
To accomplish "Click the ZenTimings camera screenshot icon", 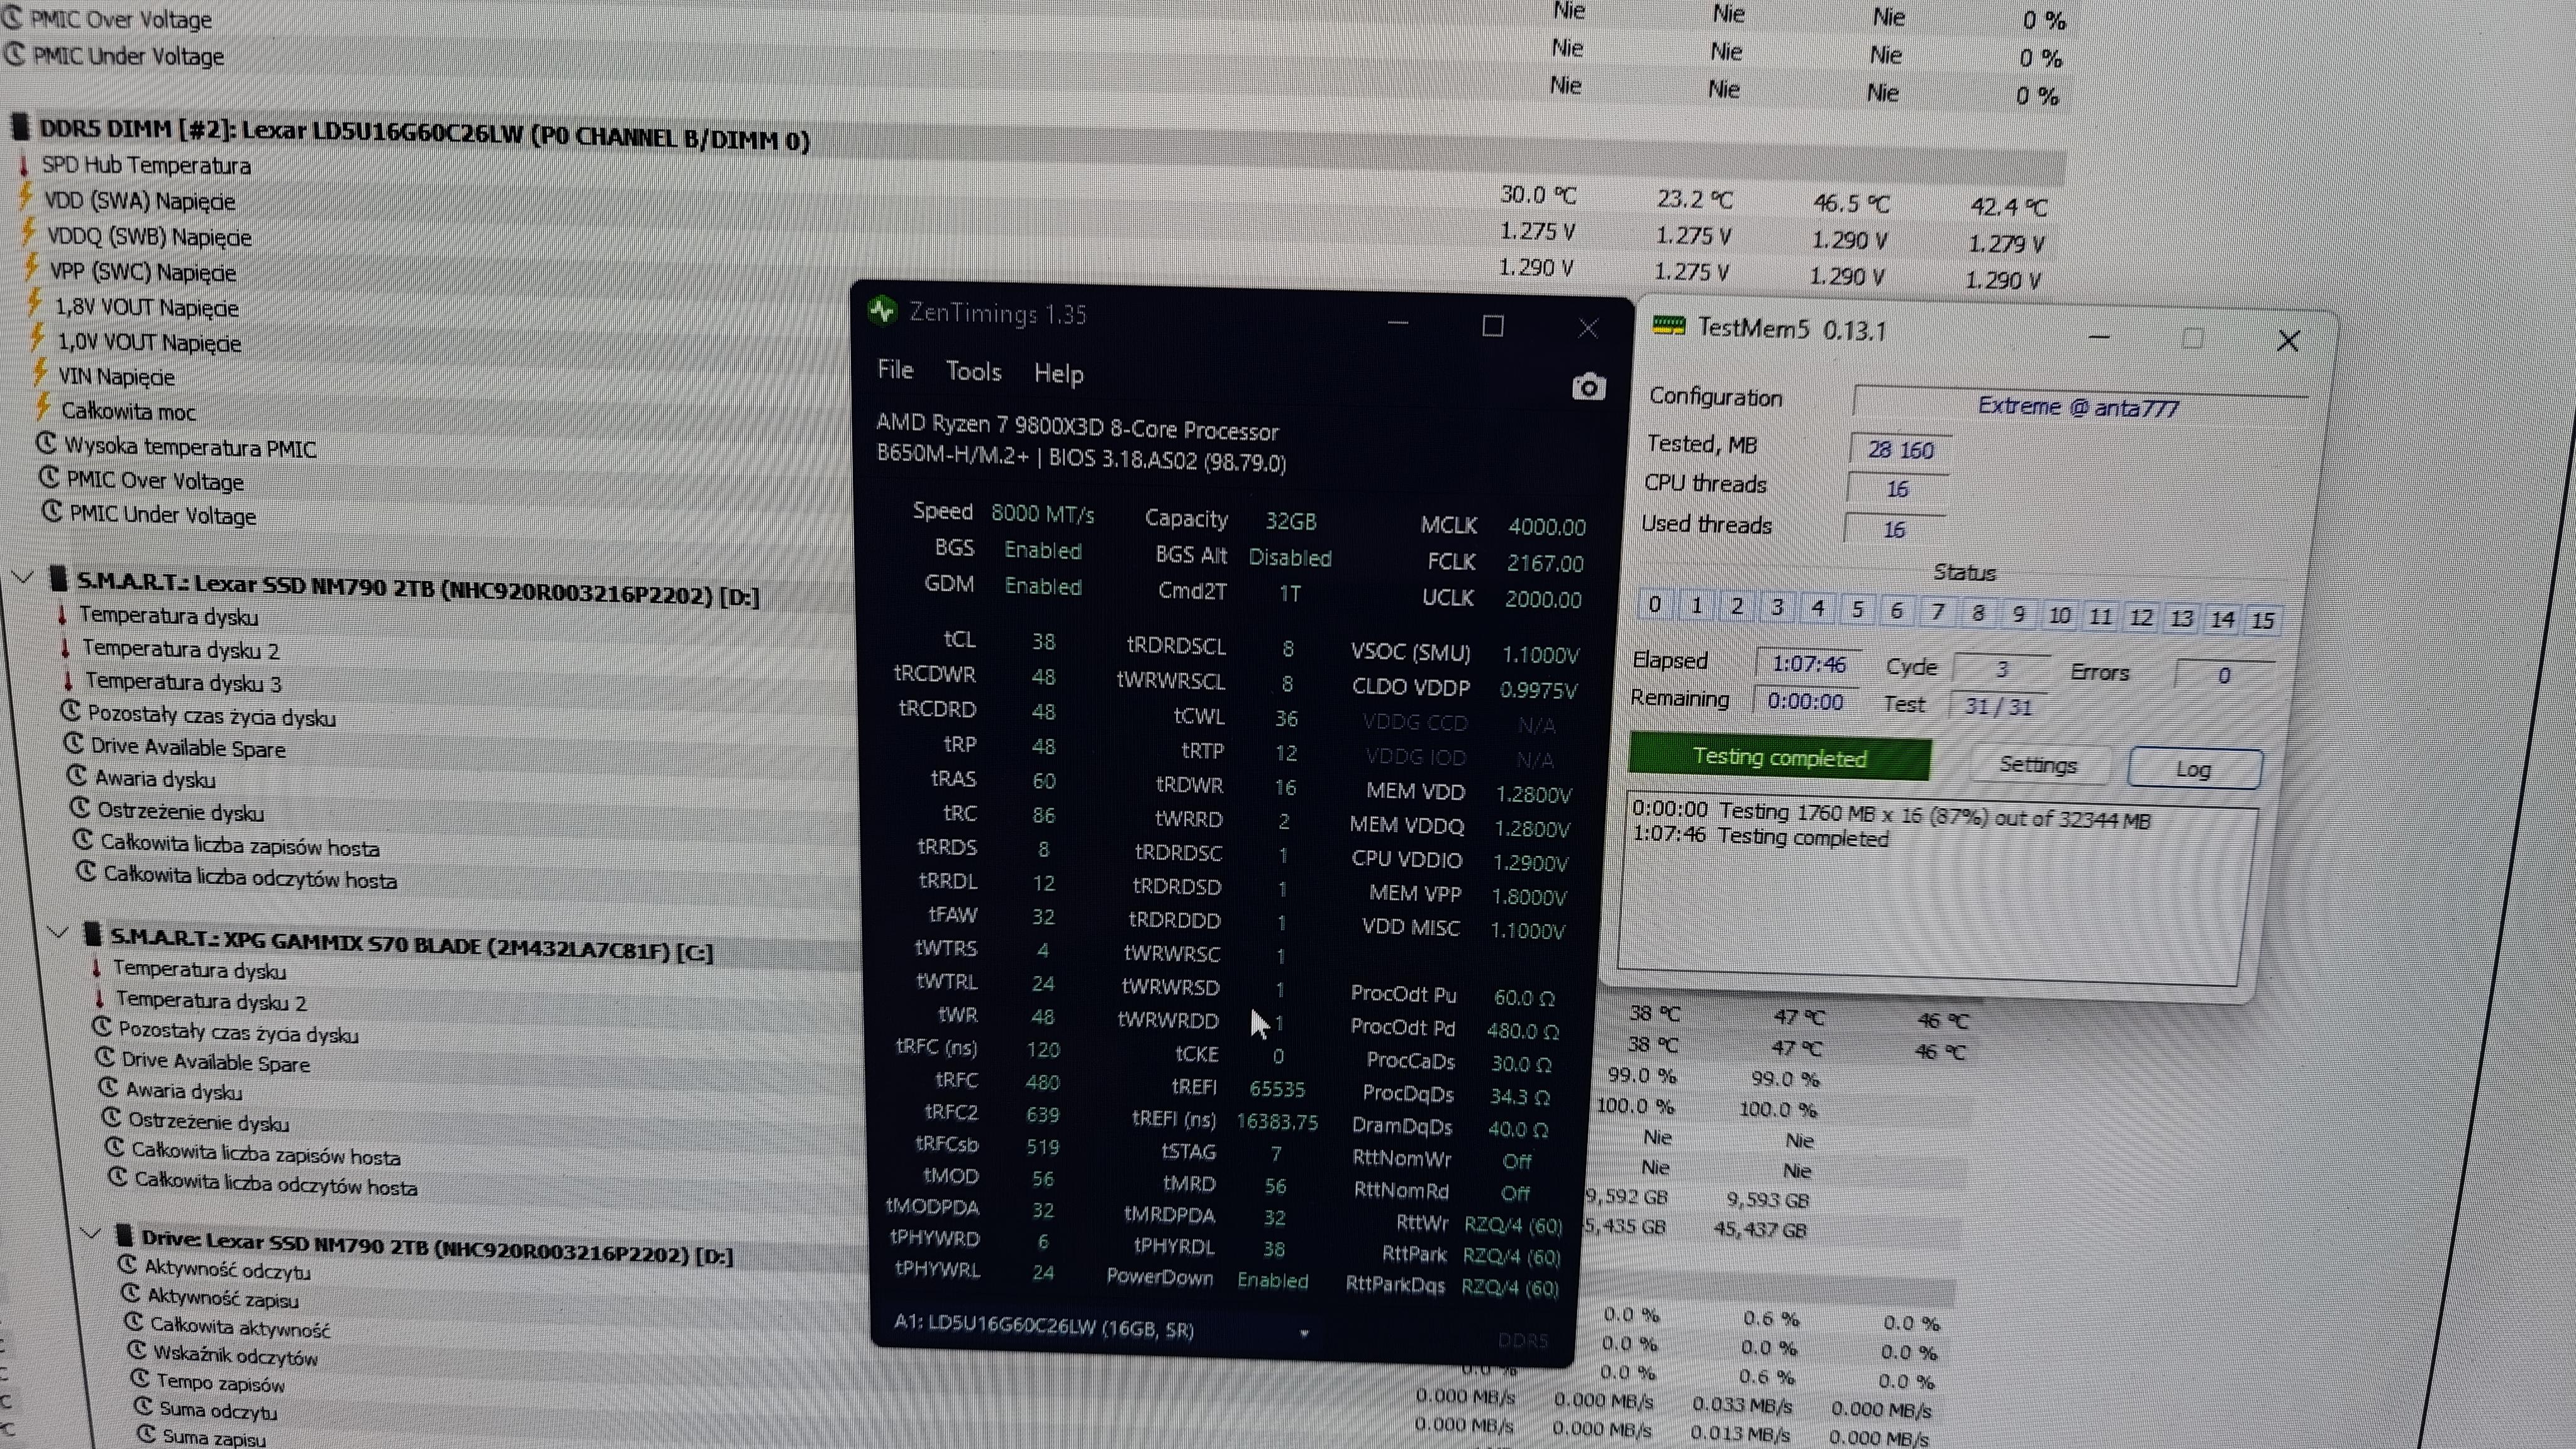I will point(1588,387).
